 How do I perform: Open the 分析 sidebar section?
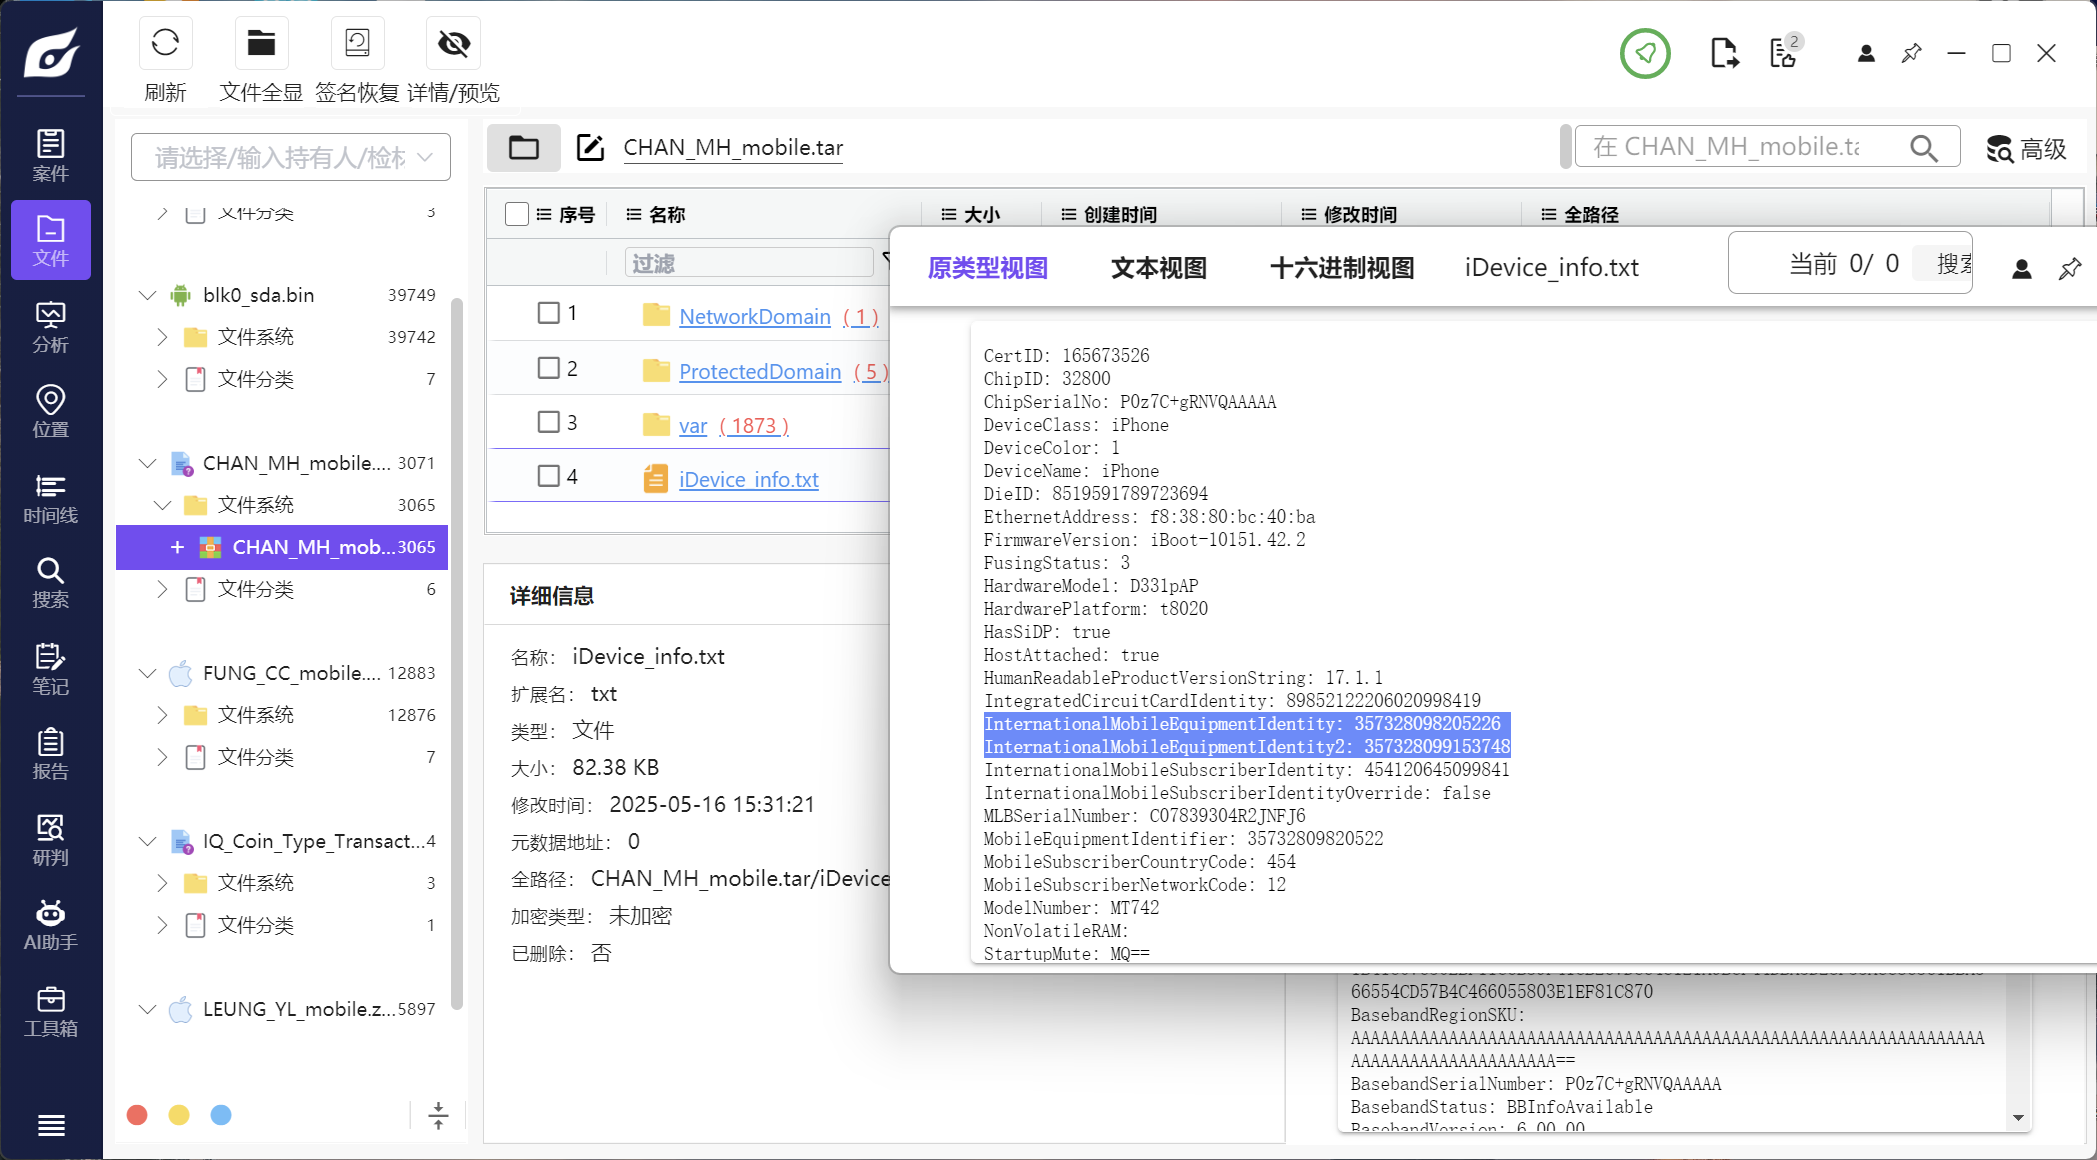click(51, 326)
